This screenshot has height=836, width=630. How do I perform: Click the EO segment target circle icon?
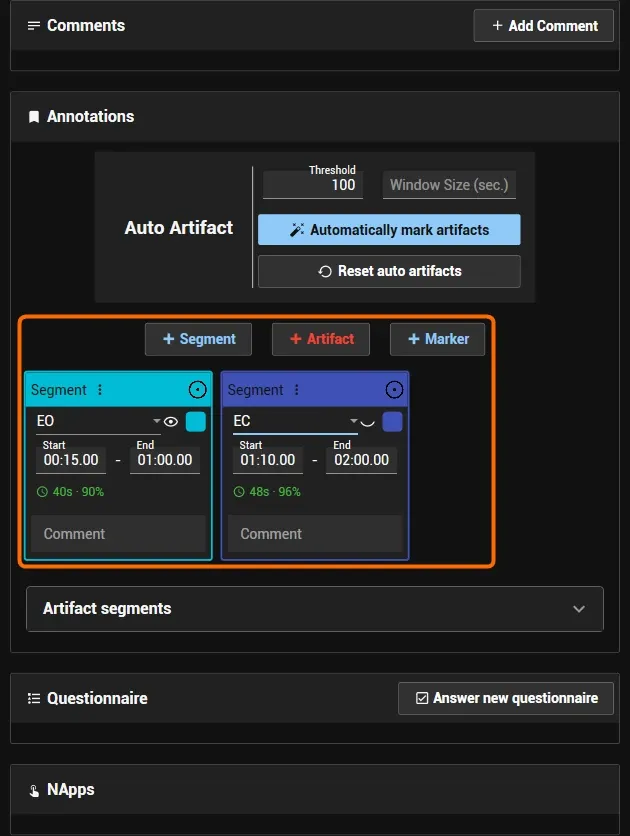198,390
